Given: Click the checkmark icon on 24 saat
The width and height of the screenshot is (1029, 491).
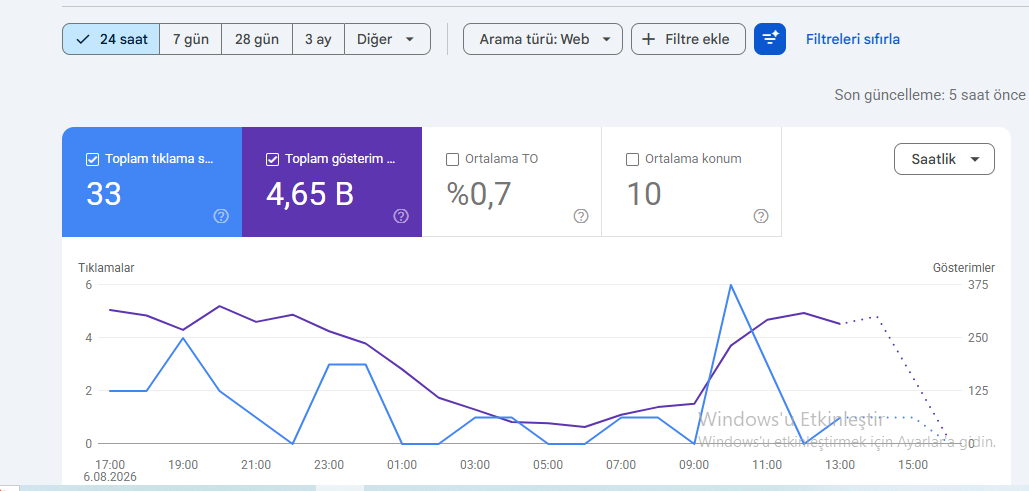Looking at the screenshot, I should (x=83, y=39).
